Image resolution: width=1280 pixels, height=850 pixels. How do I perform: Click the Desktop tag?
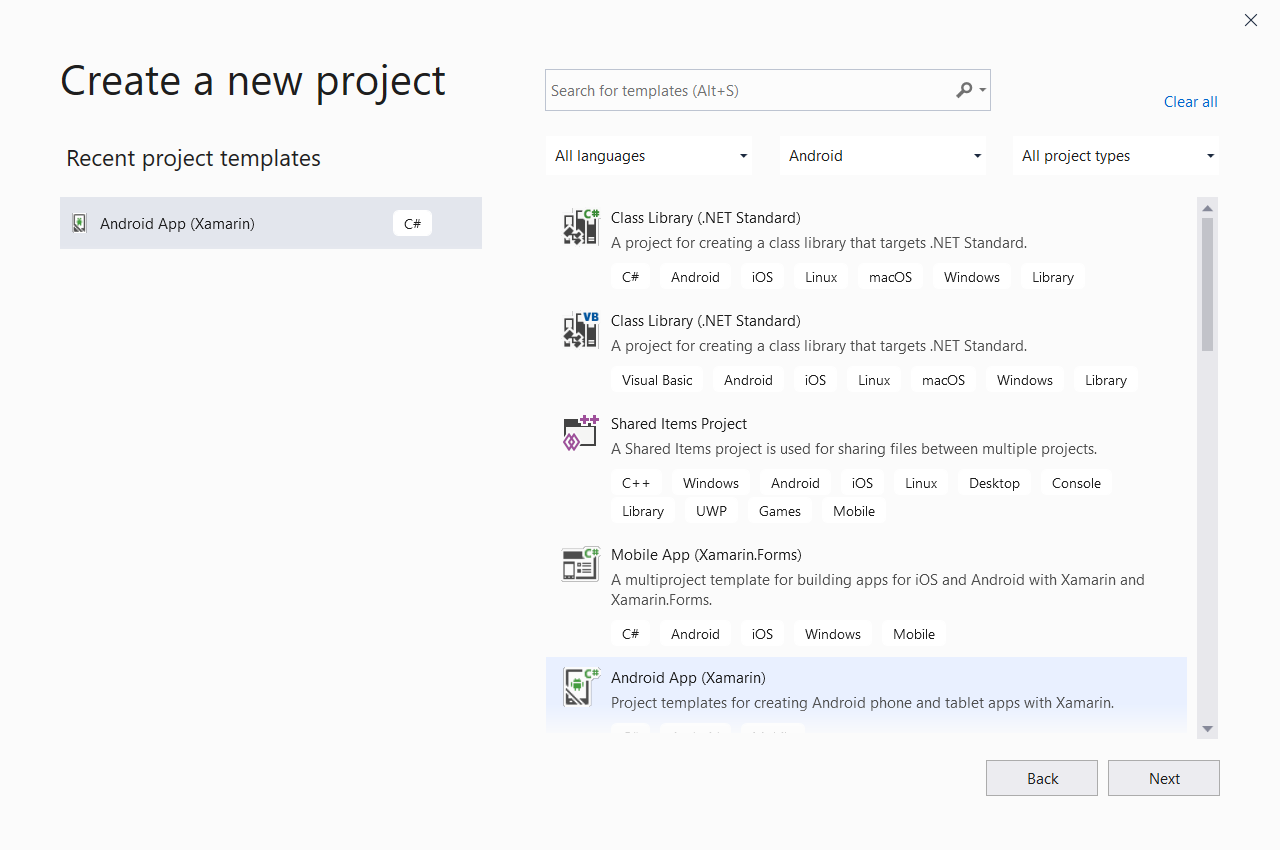[x=994, y=483]
